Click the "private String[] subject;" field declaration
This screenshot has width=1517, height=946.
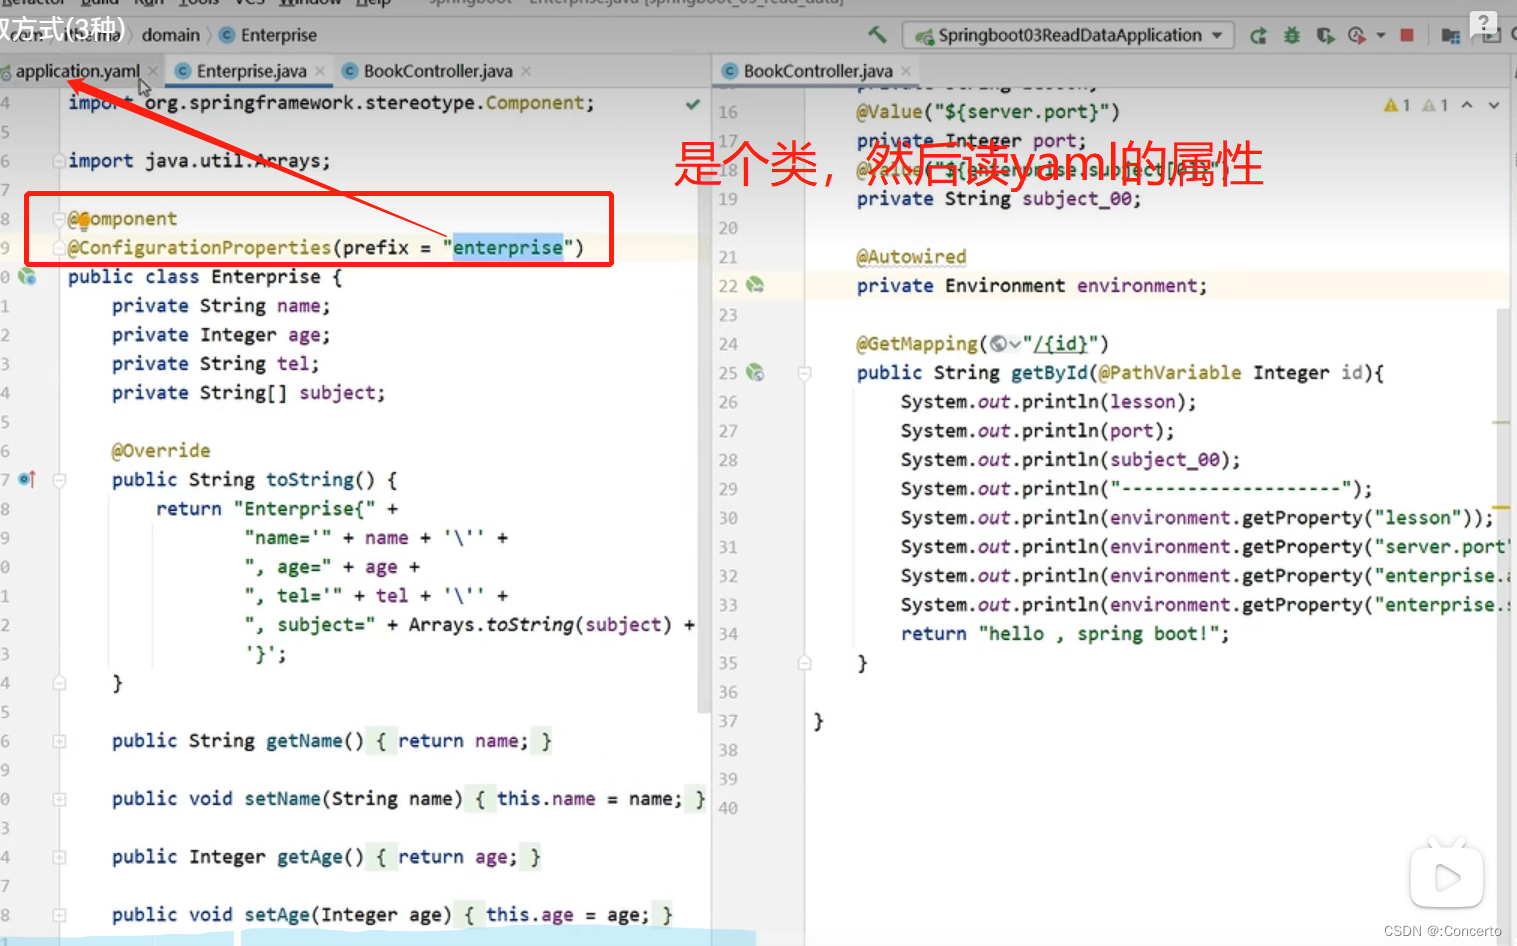point(248,393)
